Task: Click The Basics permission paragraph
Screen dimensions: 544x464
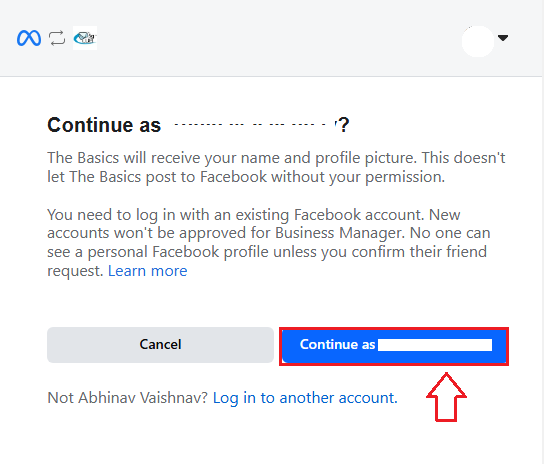Action: tap(276, 167)
